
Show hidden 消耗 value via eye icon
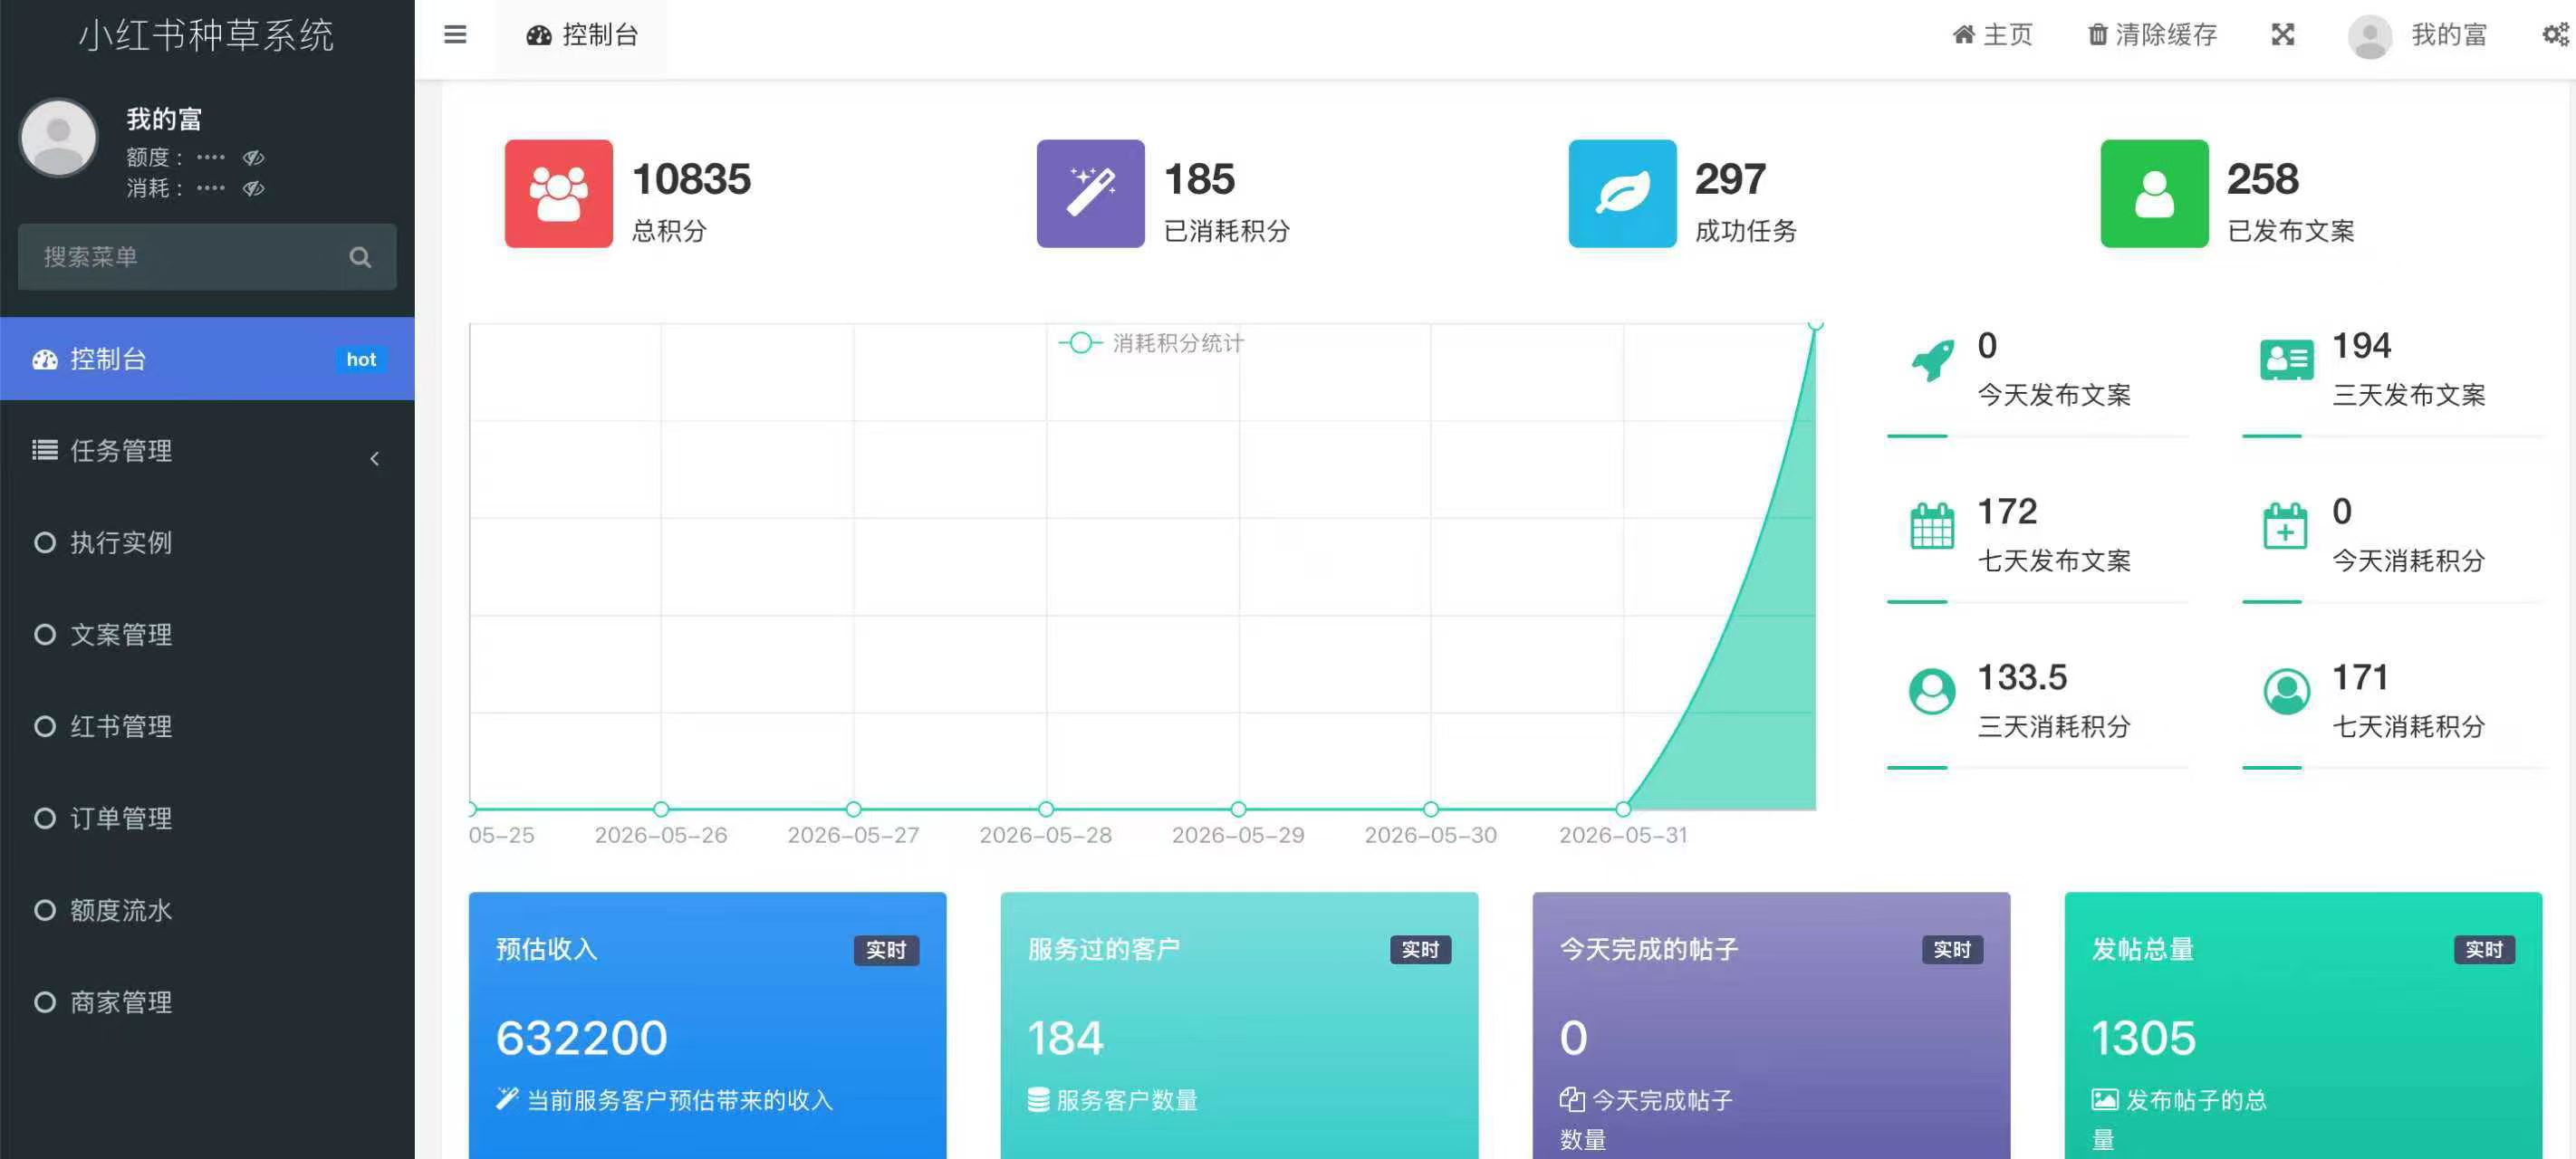[253, 188]
